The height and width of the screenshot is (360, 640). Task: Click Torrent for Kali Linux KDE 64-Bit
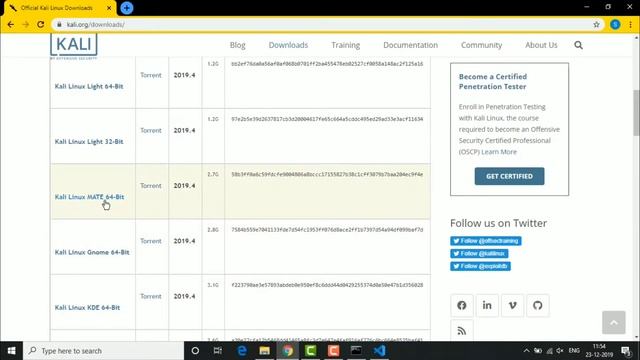(x=151, y=296)
